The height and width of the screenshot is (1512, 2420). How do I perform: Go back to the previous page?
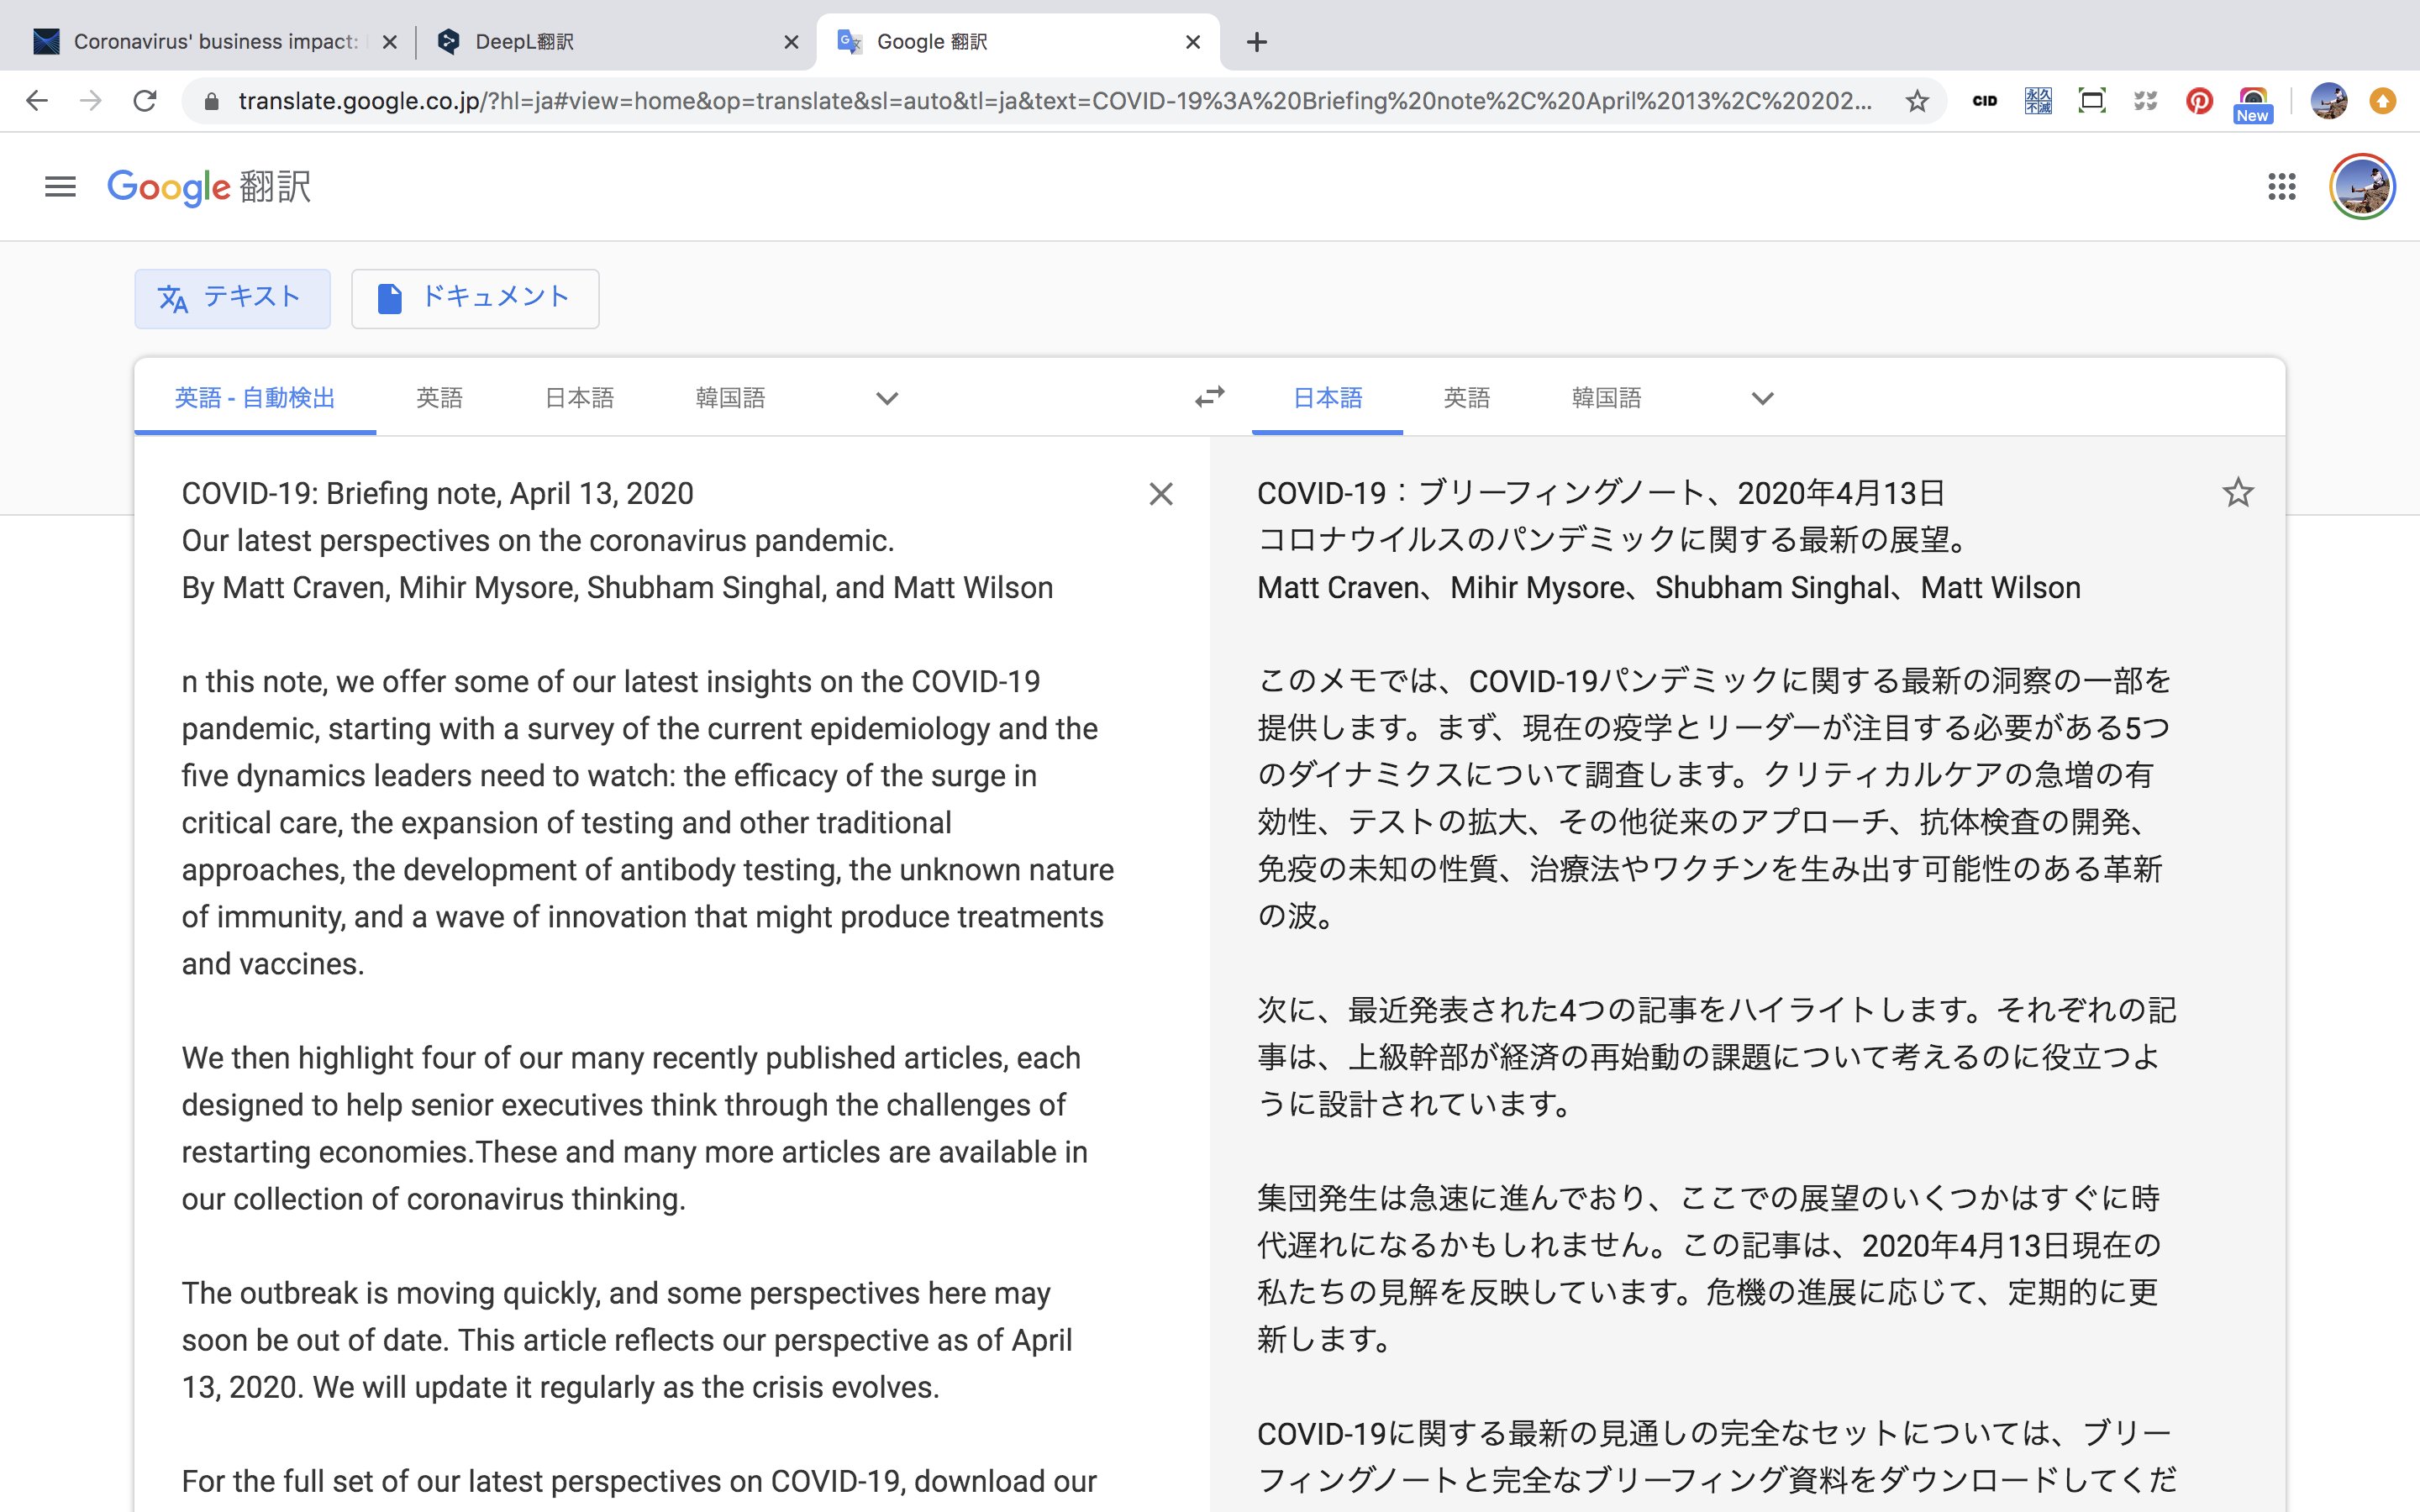point(37,101)
